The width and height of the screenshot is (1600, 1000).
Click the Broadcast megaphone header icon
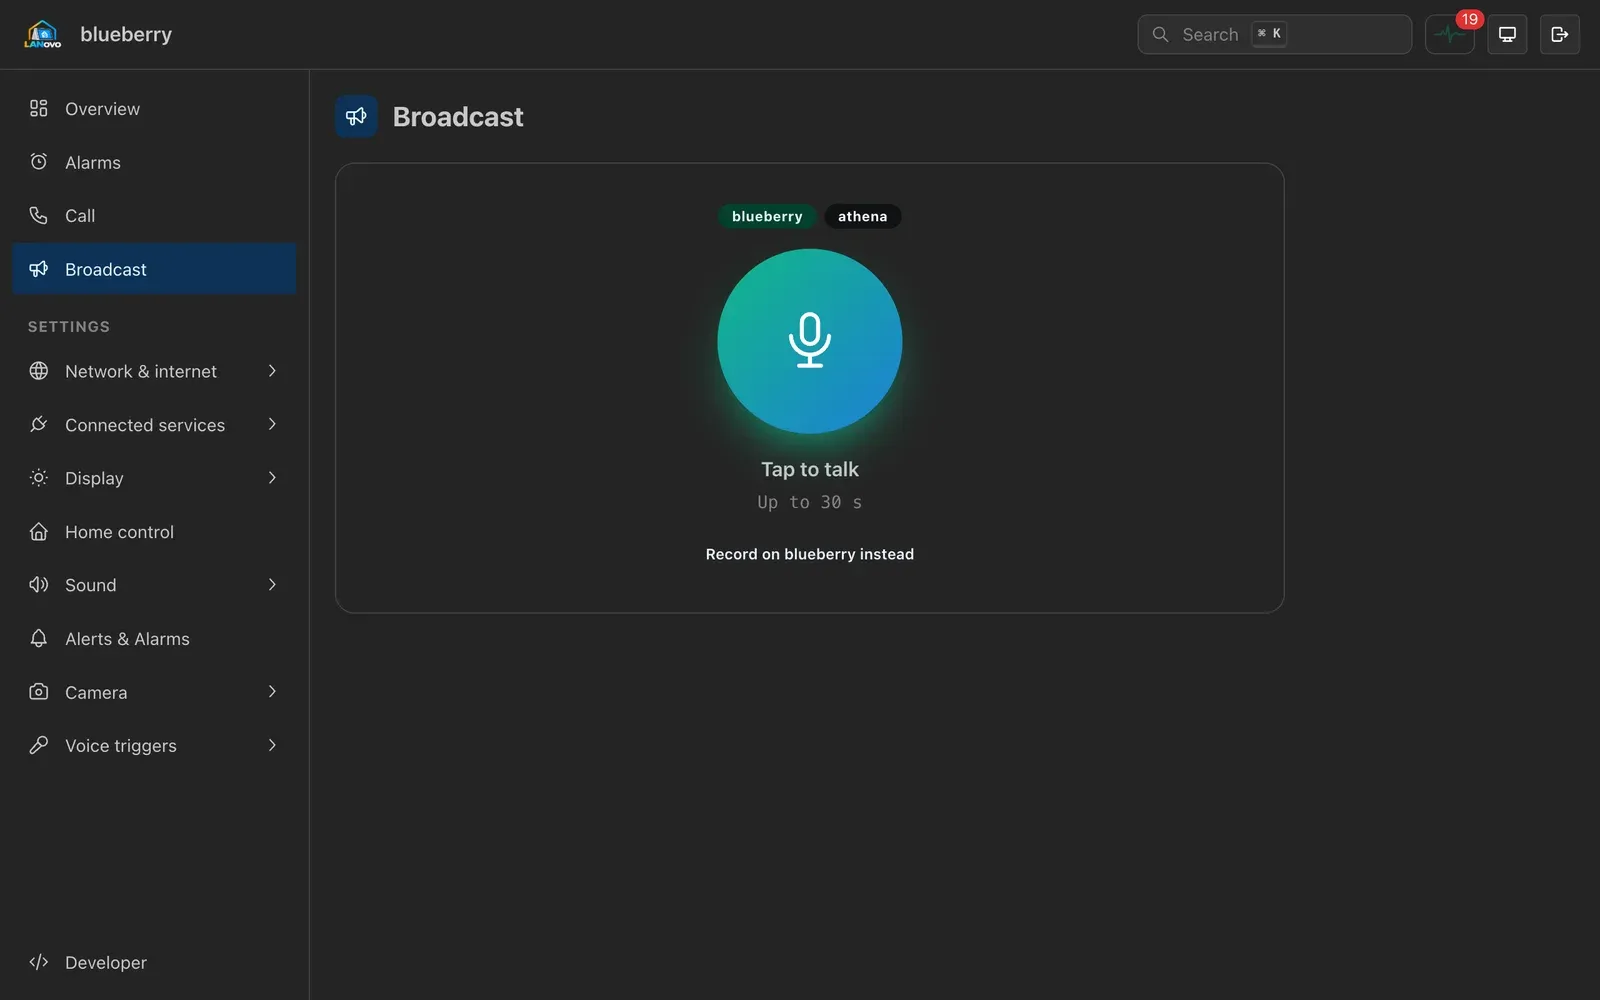tap(356, 116)
